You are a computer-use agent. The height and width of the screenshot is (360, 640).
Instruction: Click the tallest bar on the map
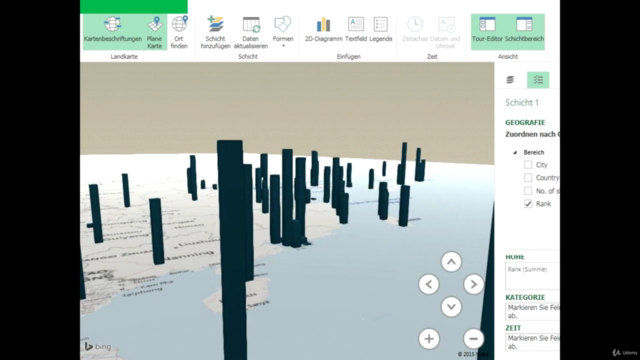tap(232, 249)
